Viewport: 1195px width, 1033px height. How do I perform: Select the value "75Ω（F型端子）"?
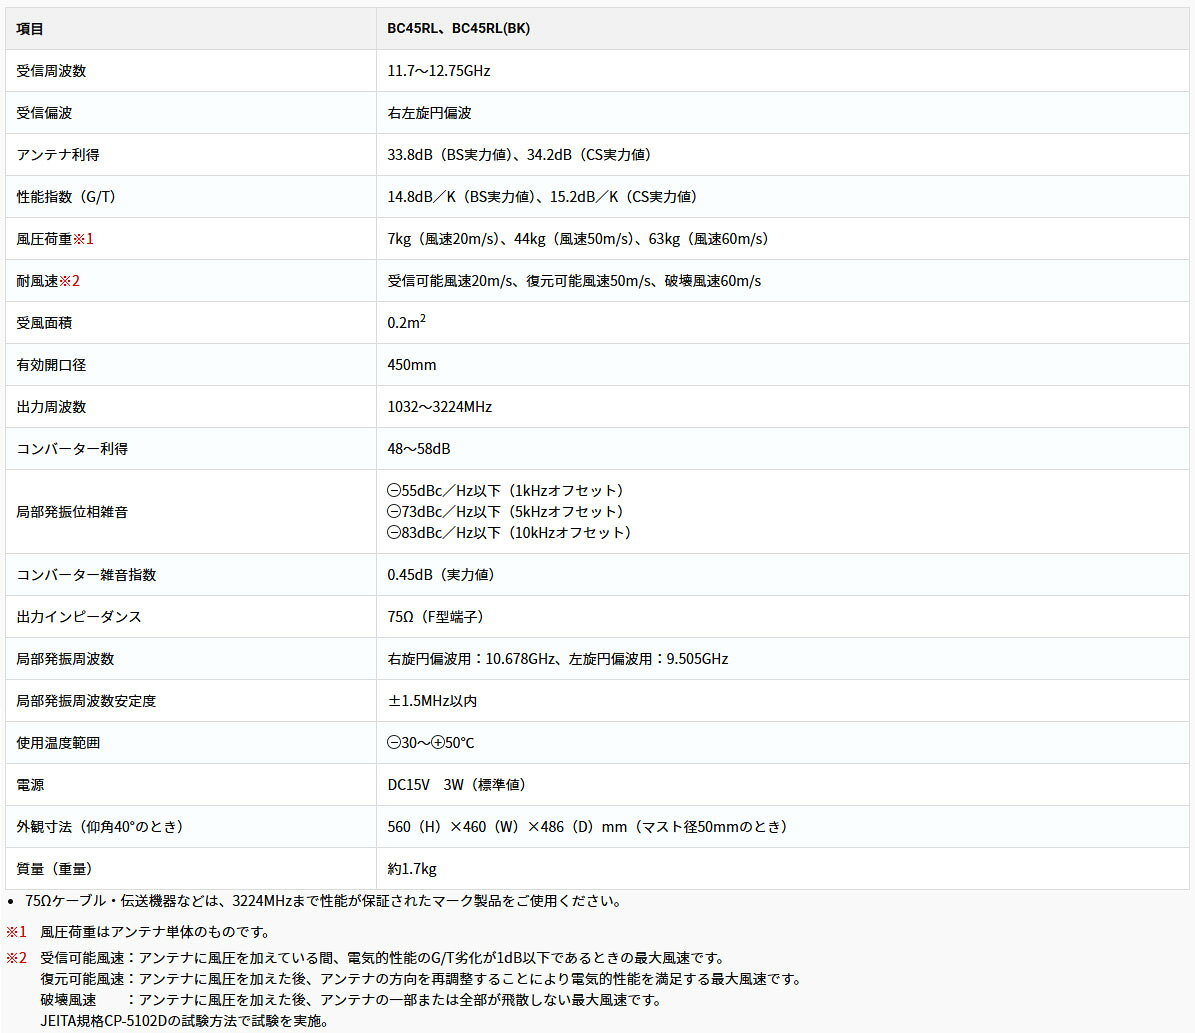tap(438, 617)
